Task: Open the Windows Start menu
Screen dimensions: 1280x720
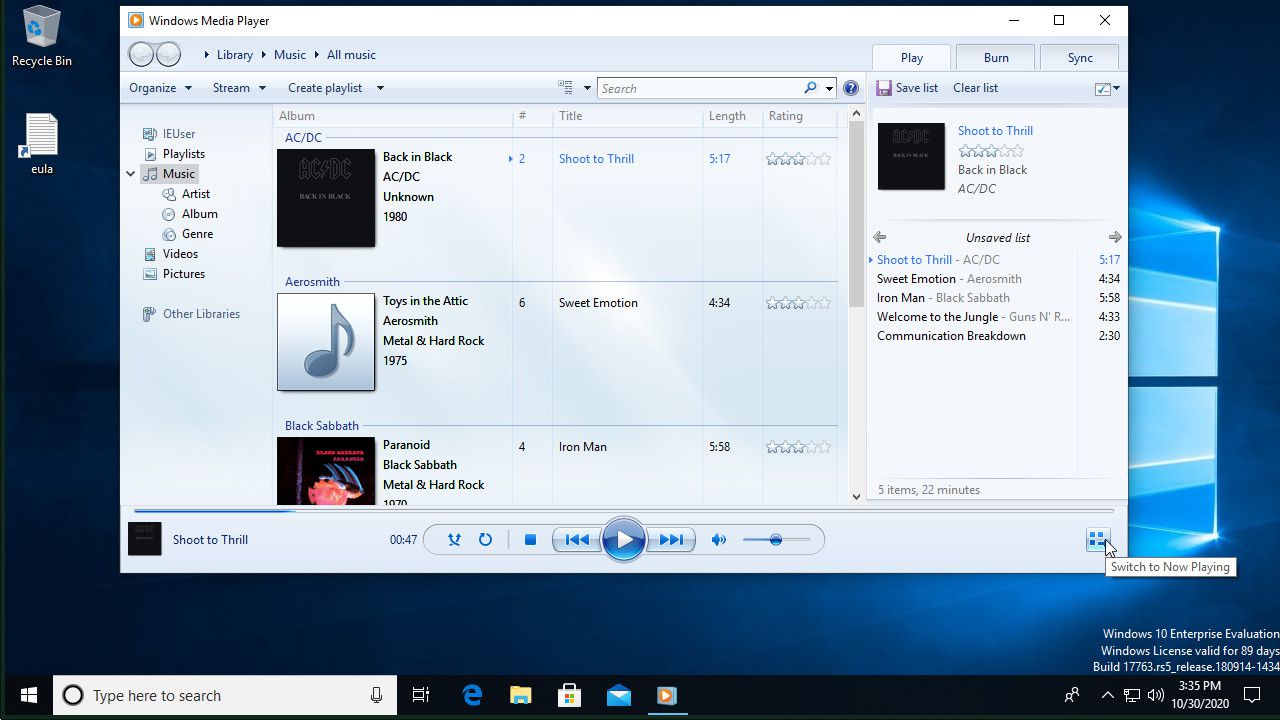Action: pos(28,695)
